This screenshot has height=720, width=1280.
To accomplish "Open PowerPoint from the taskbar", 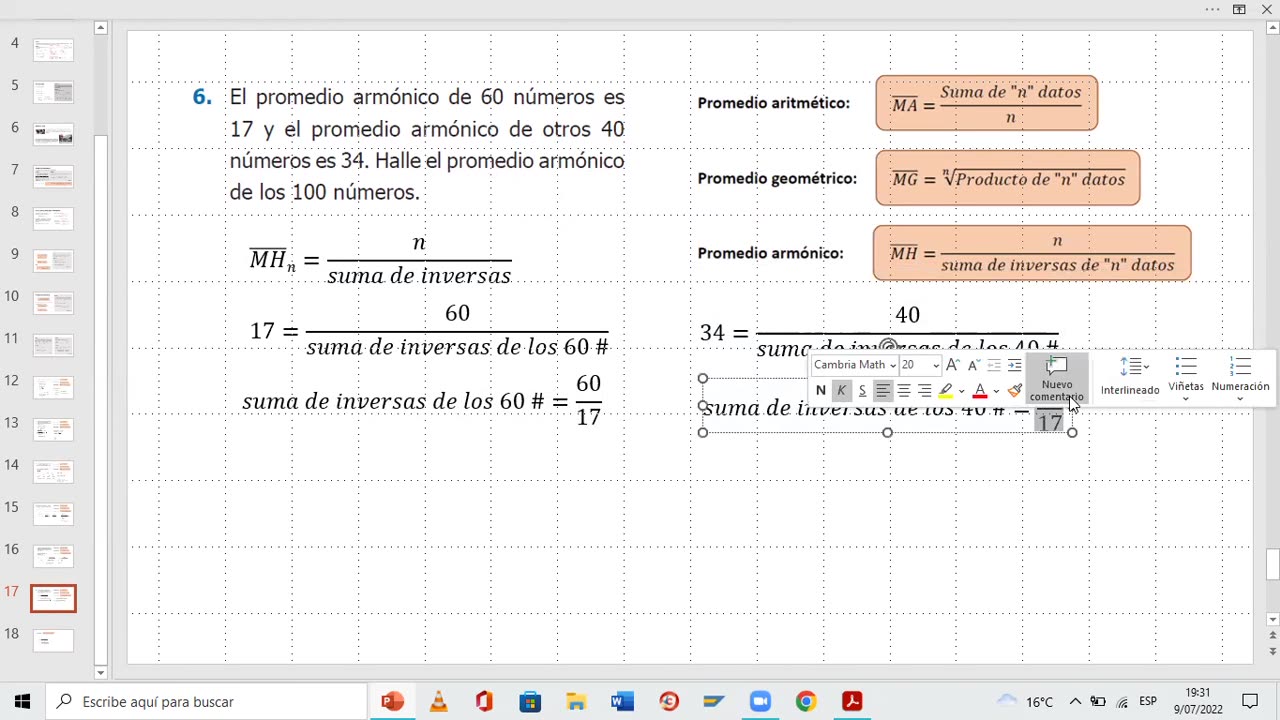I will [x=392, y=701].
